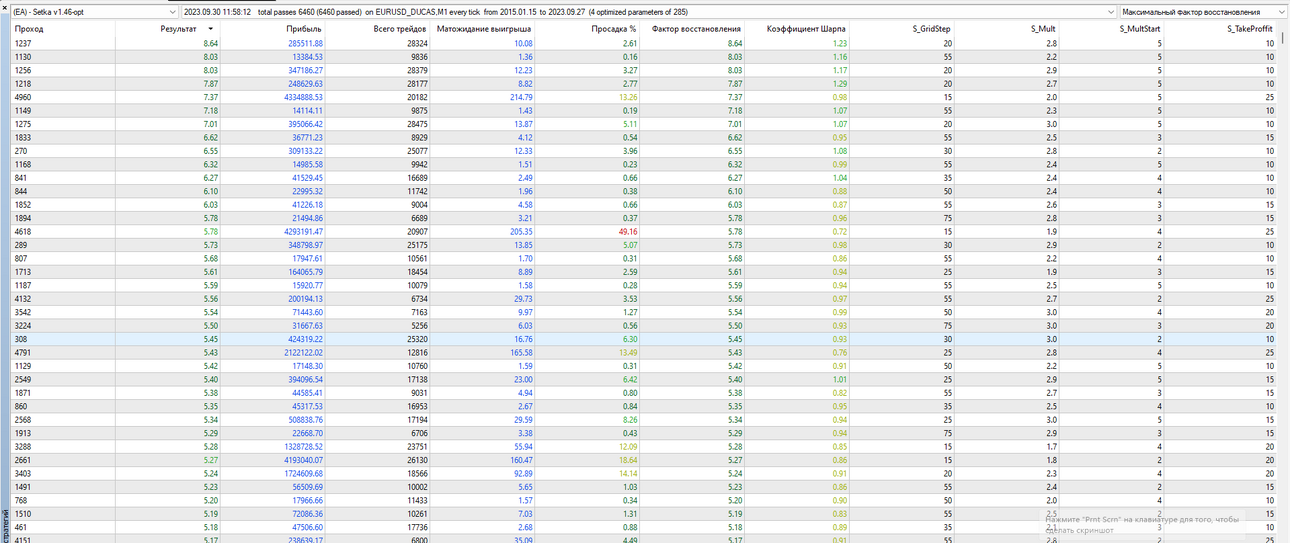Image resolution: width=1290 pixels, height=543 pixels.
Task: Select the profit value 4334888.53
Action: click(303, 97)
